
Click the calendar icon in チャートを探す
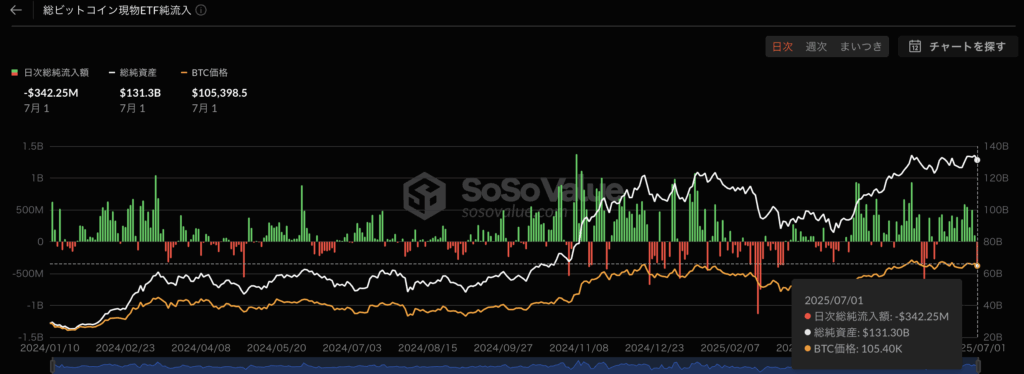coord(915,46)
